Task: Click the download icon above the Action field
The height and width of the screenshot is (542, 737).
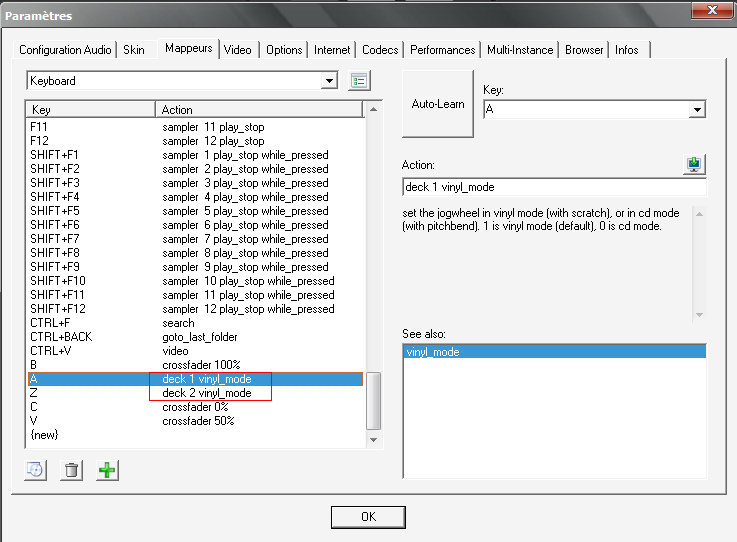Action: click(x=695, y=165)
